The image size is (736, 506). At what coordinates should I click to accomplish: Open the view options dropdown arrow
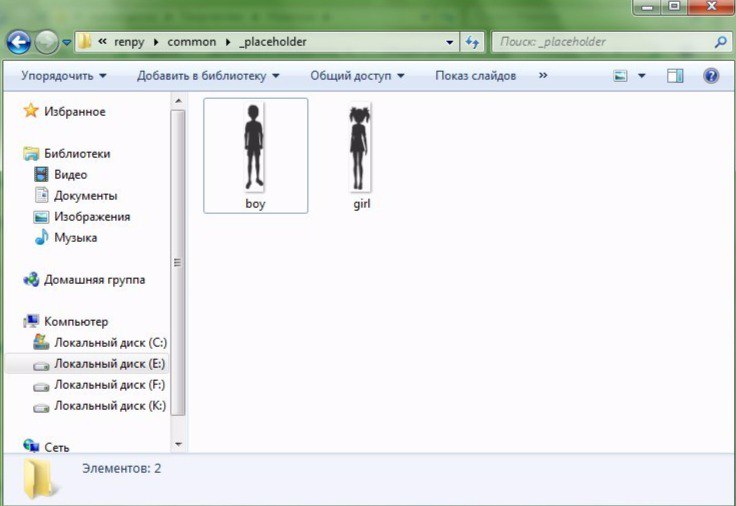point(641,76)
